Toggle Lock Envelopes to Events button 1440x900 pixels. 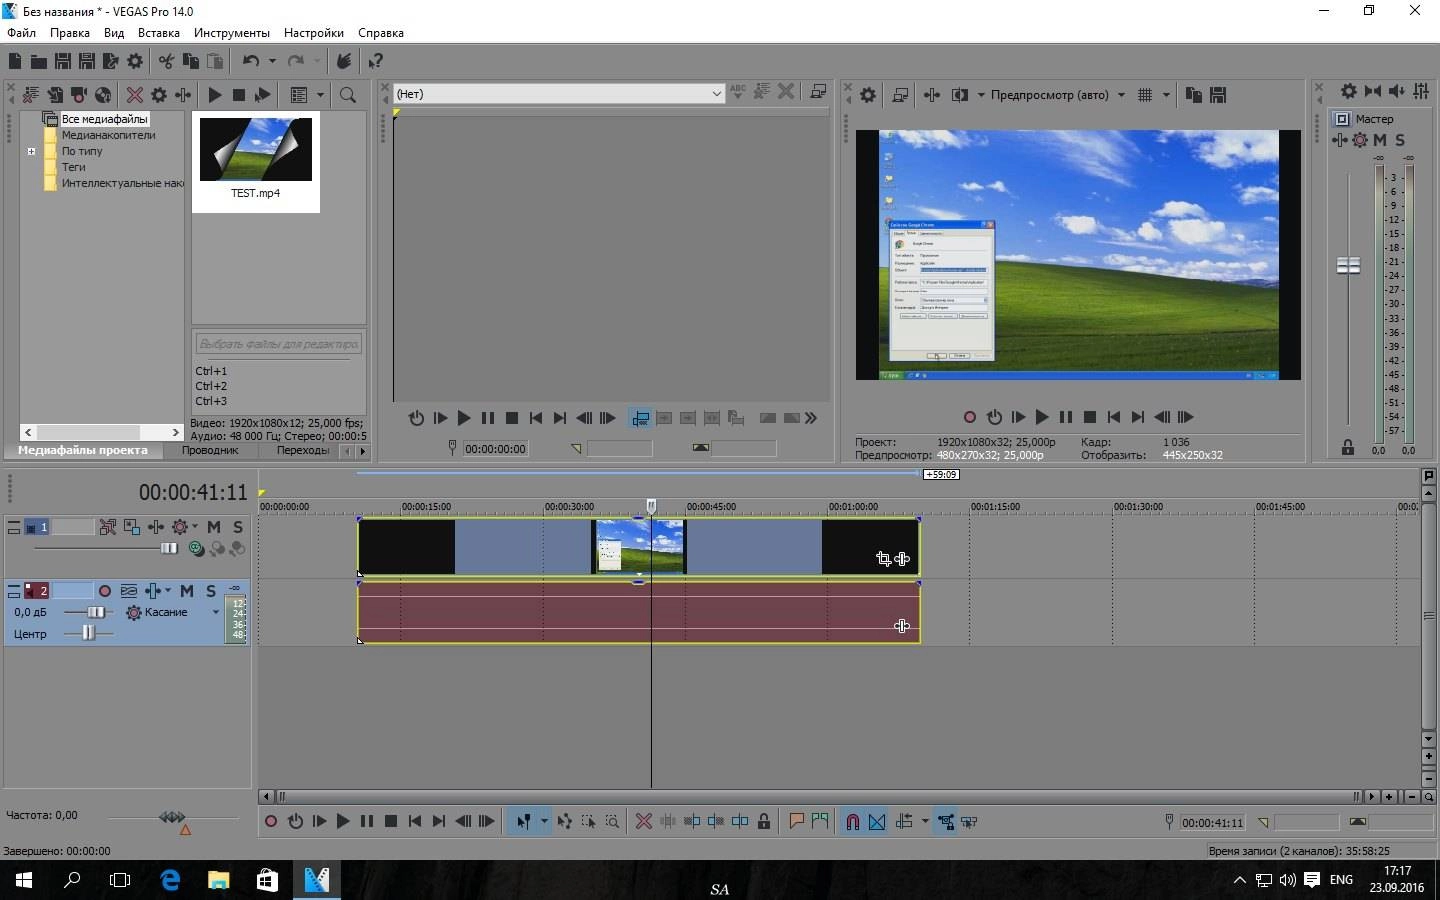(x=946, y=822)
